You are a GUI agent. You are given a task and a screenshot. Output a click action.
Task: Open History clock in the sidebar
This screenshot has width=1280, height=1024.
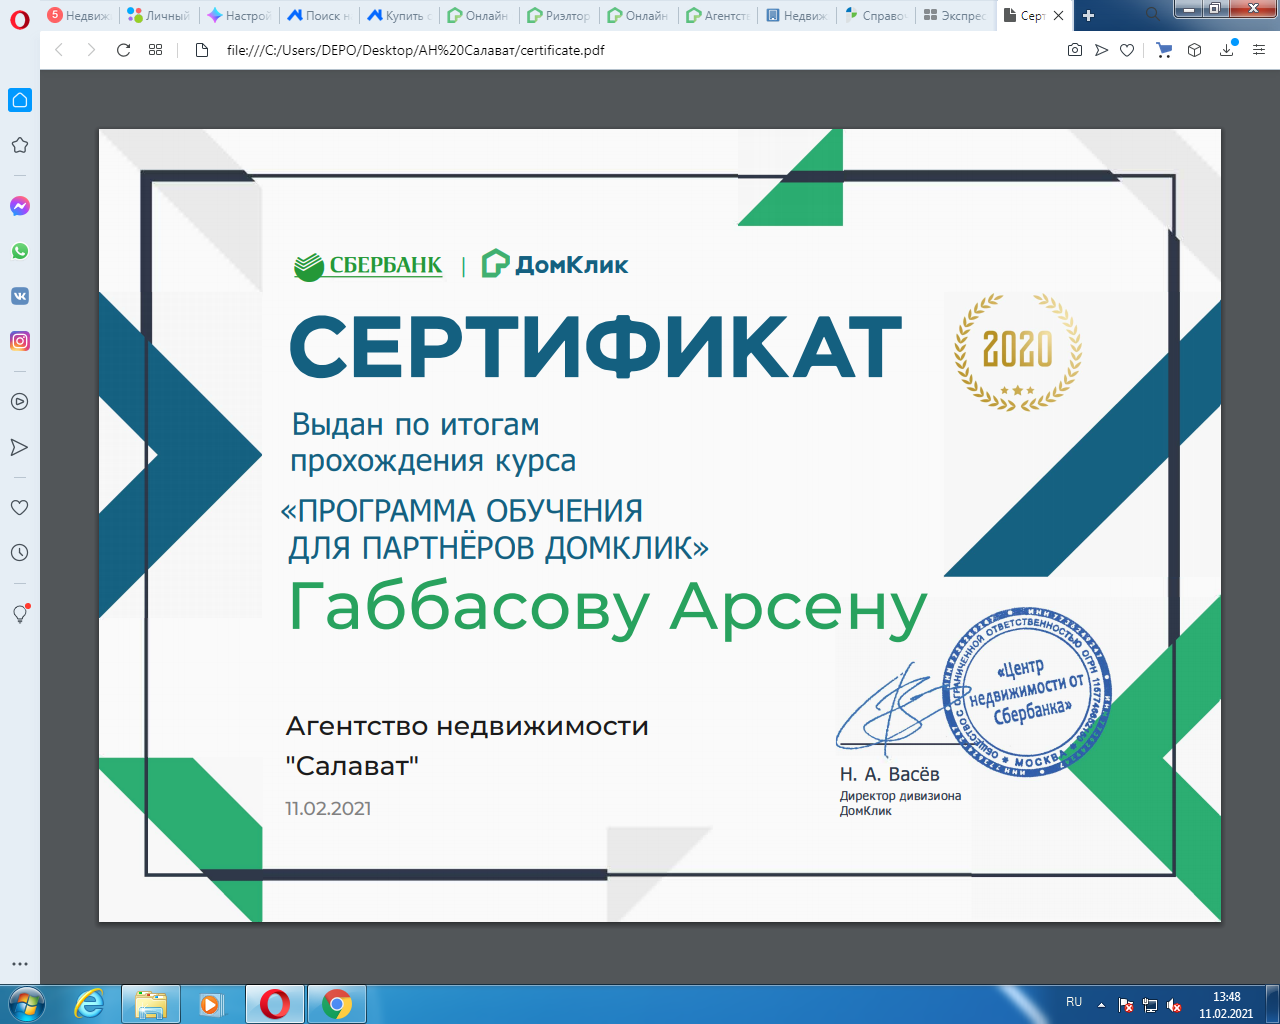click(19, 553)
